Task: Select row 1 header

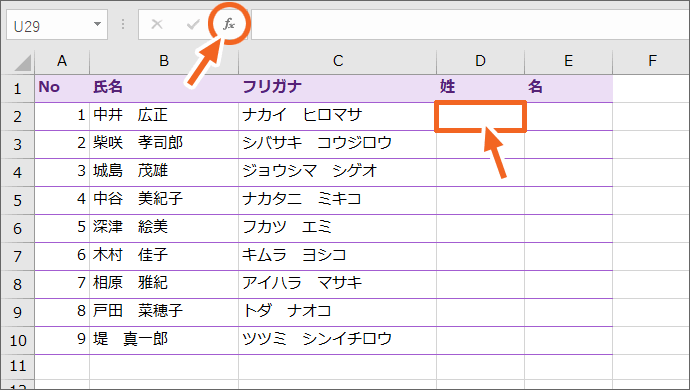Action: click(x=18, y=88)
